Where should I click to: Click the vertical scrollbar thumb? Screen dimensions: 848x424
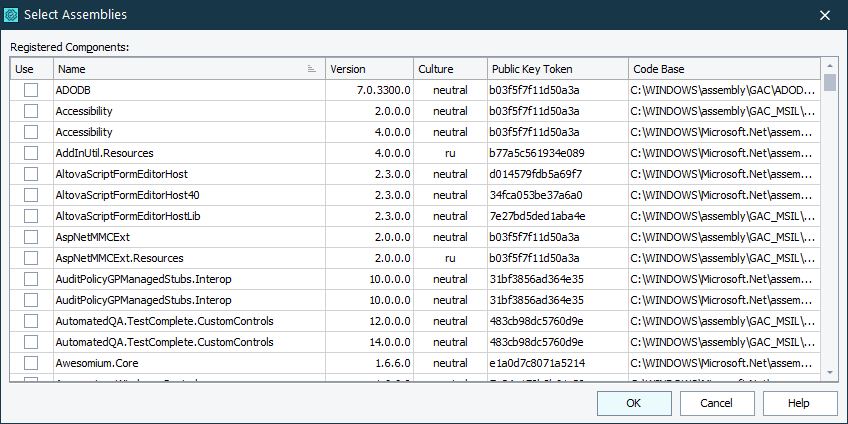(829, 83)
